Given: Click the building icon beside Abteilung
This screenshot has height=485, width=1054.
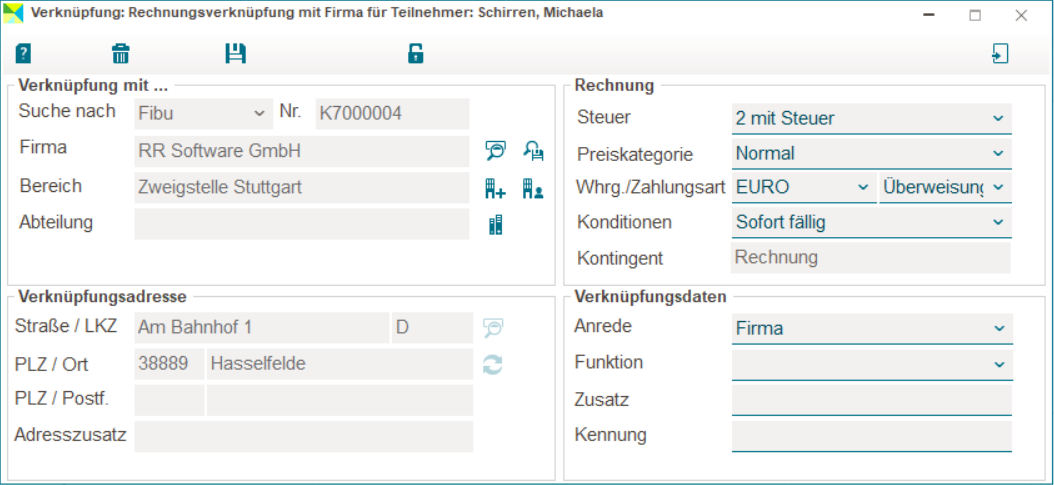Looking at the screenshot, I should [x=495, y=225].
